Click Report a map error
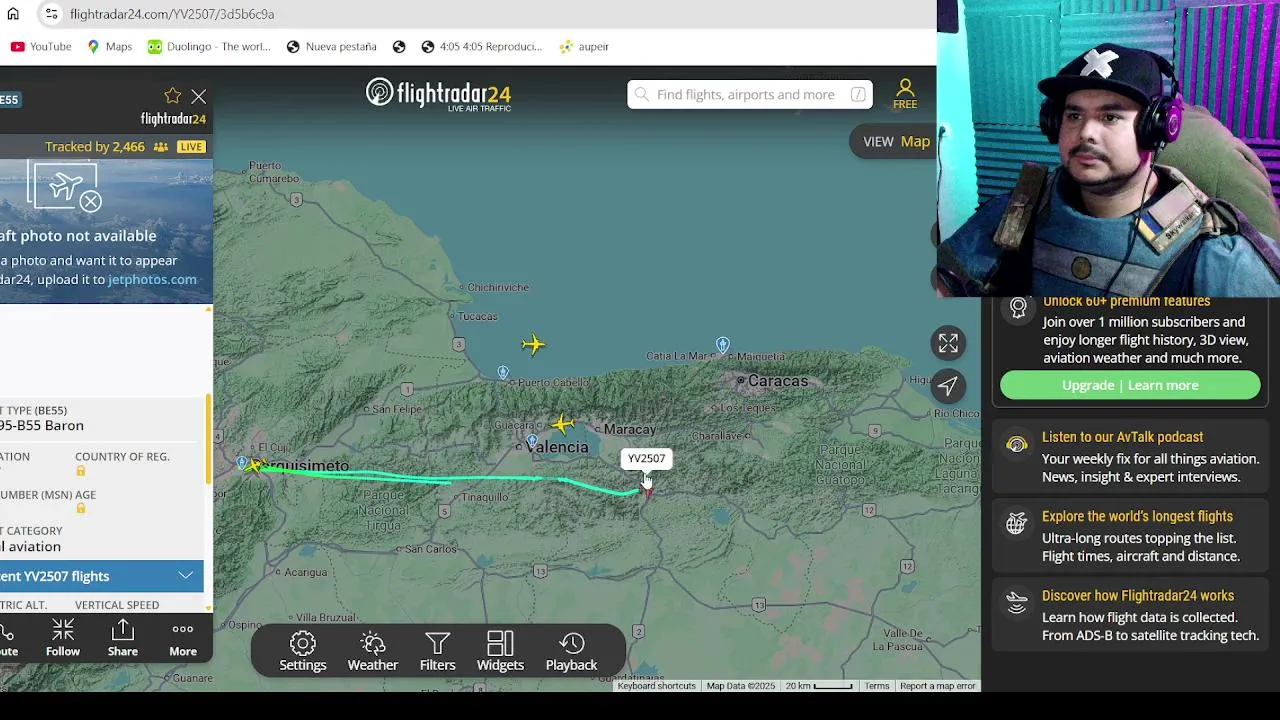The image size is (1280, 720). [x=937, y=686]
